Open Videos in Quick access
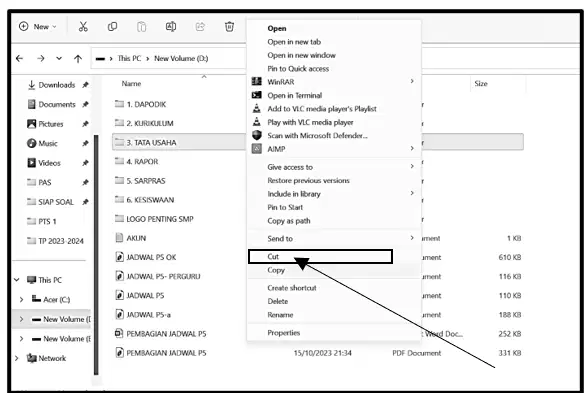Viewport: 586px width, 393px height. pos(44,163)
